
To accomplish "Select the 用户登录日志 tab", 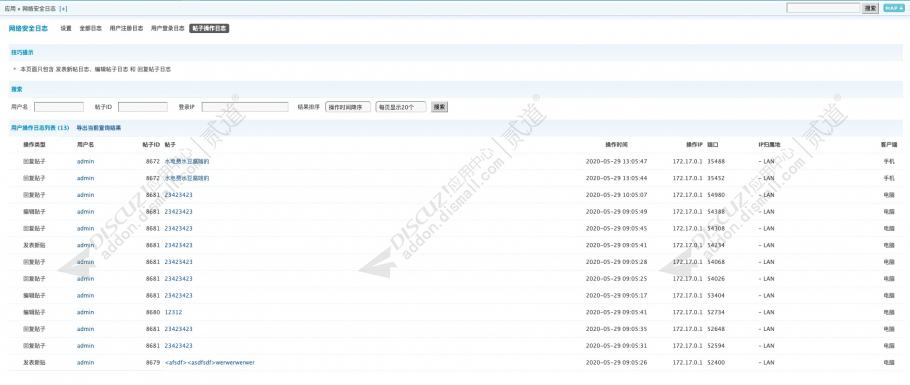I will pos(168,28).
